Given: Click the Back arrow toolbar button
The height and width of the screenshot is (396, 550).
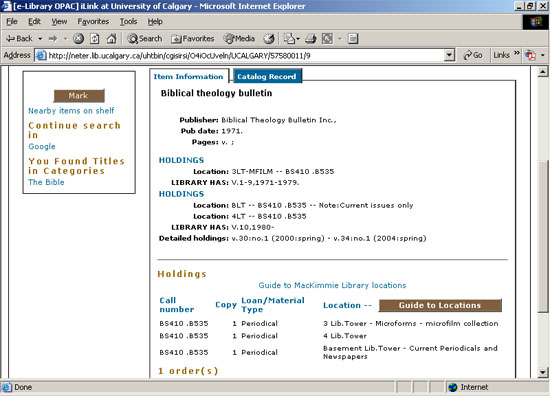Looking at the screenshot, I should coord(19,39).
